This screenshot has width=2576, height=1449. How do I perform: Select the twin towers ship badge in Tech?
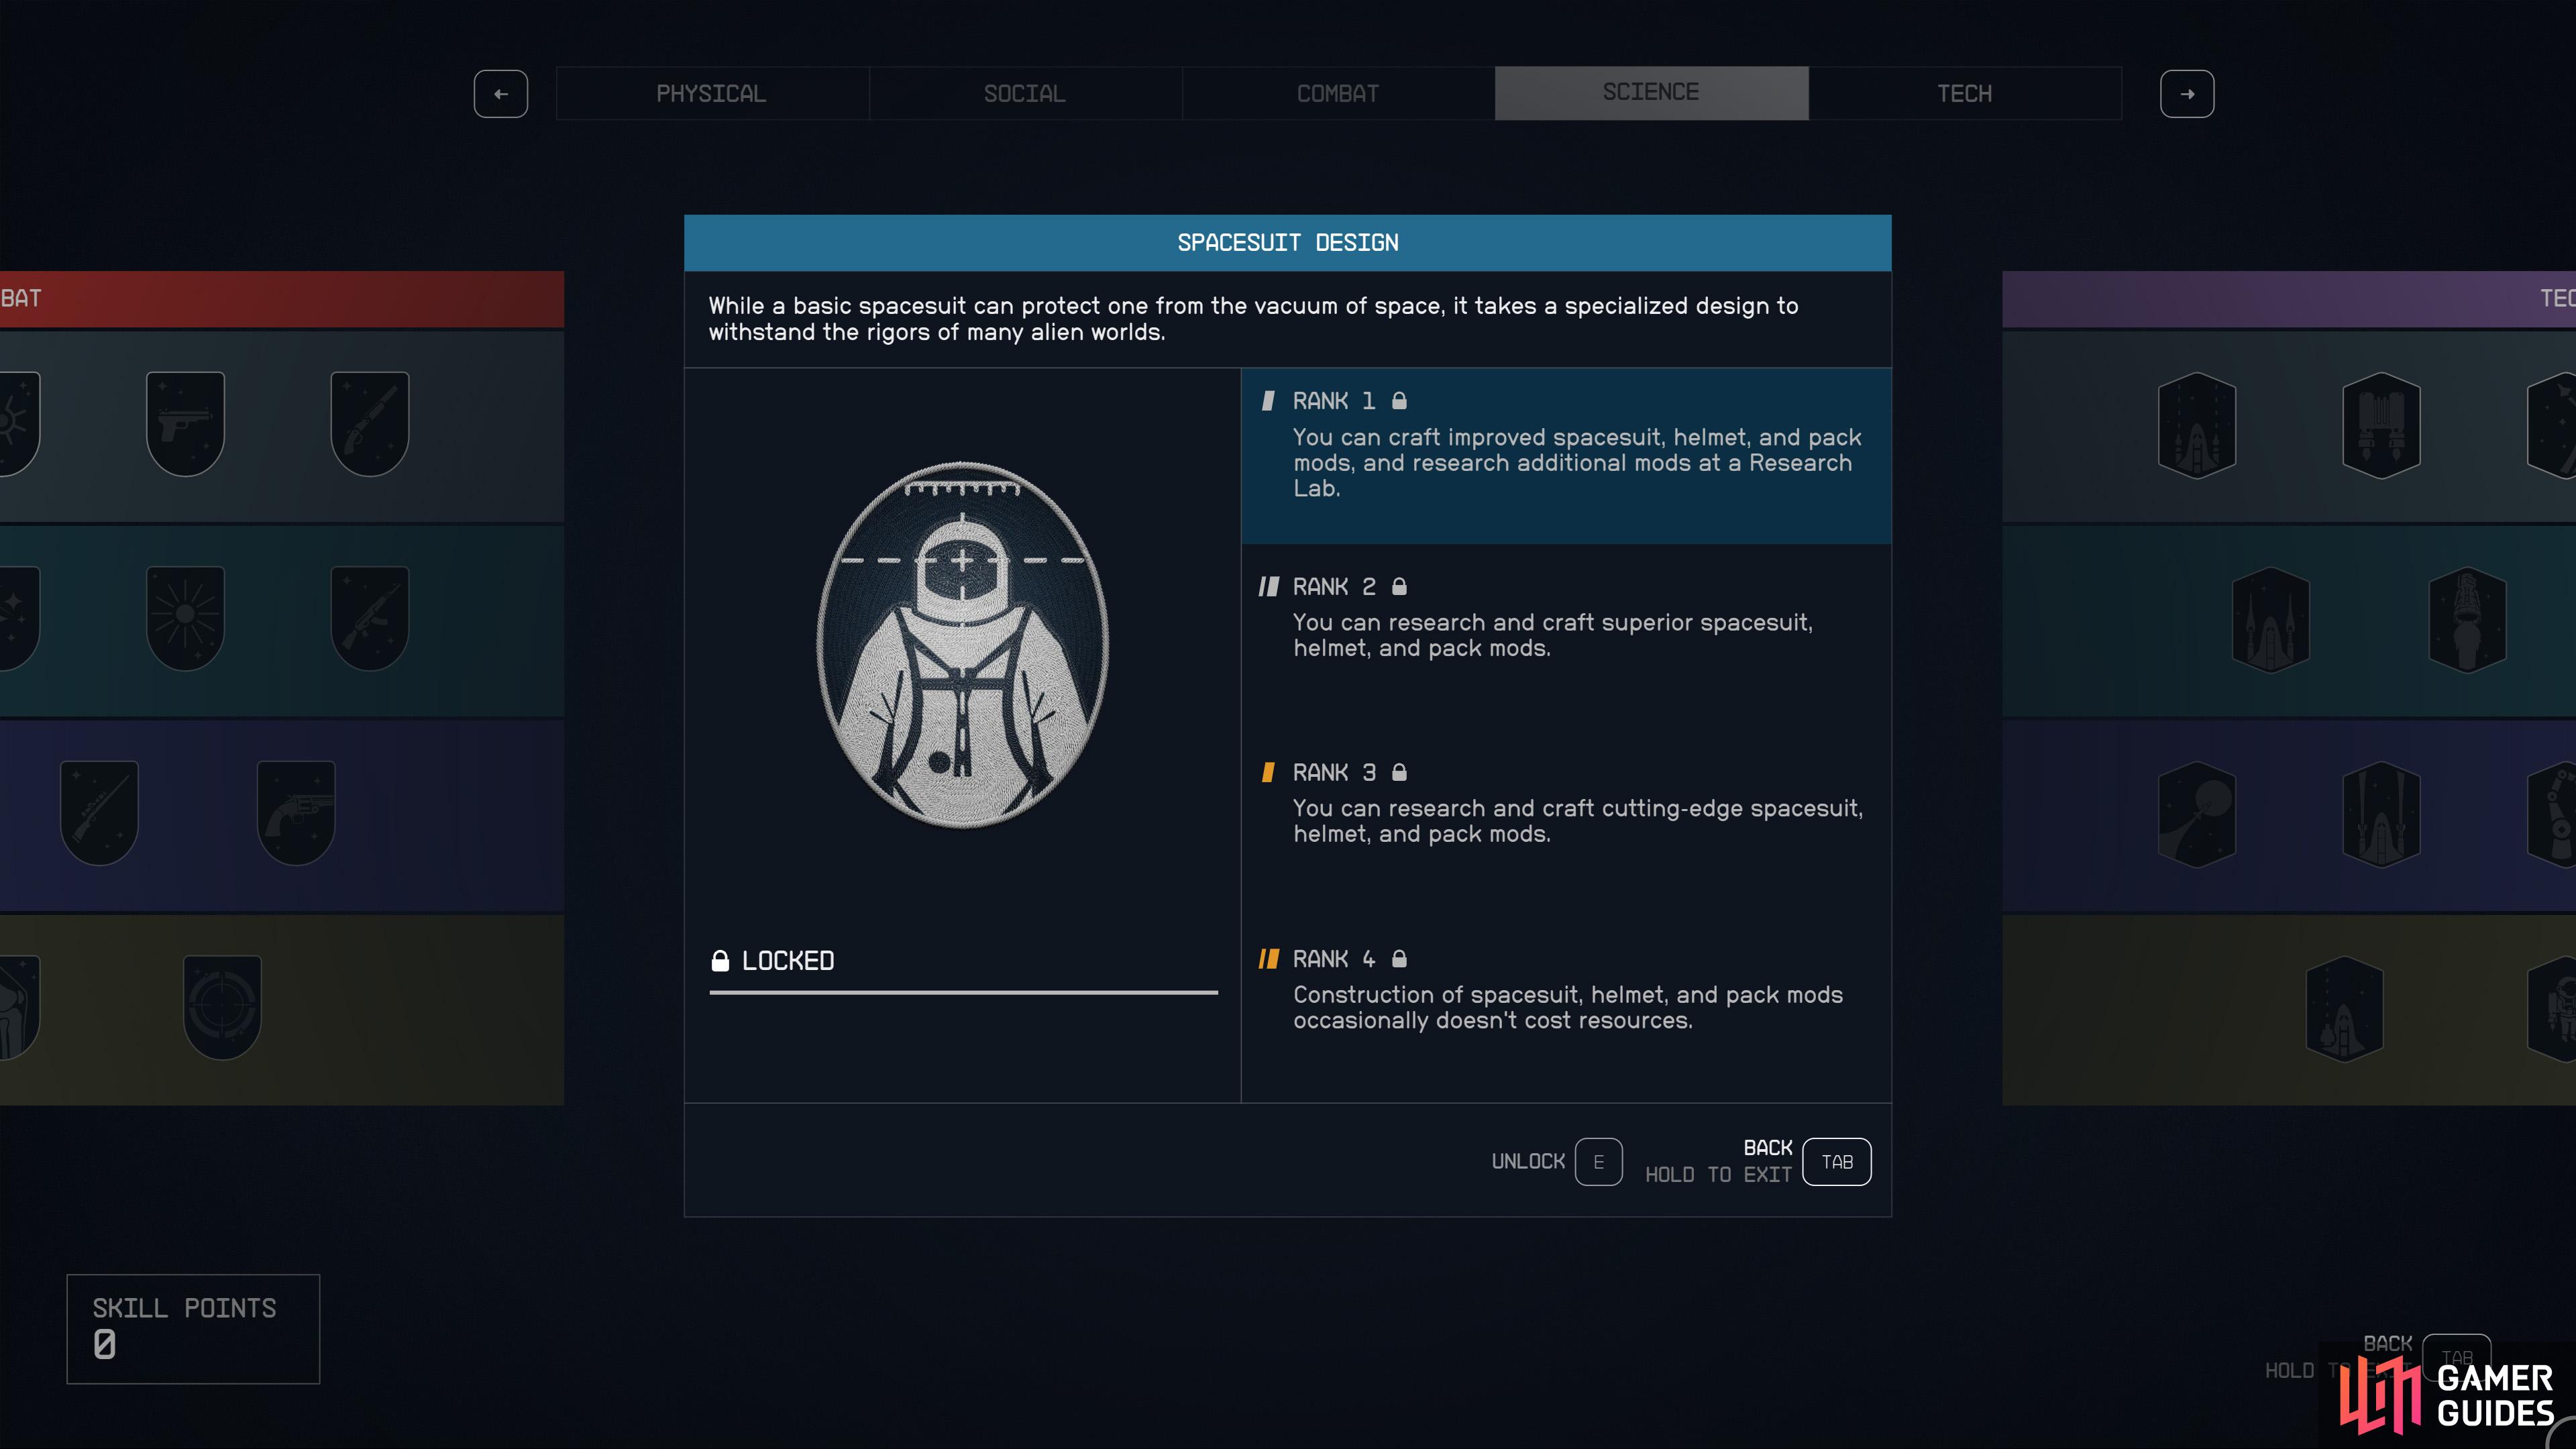(x=2271, y=620)
